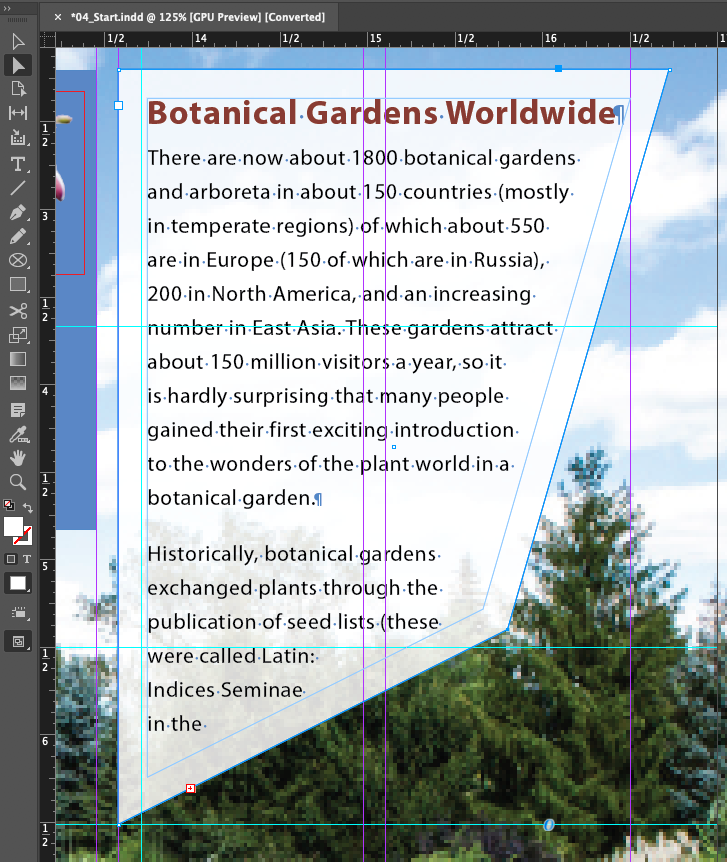Toggle formatting affects text button

(x=27, y=559)
